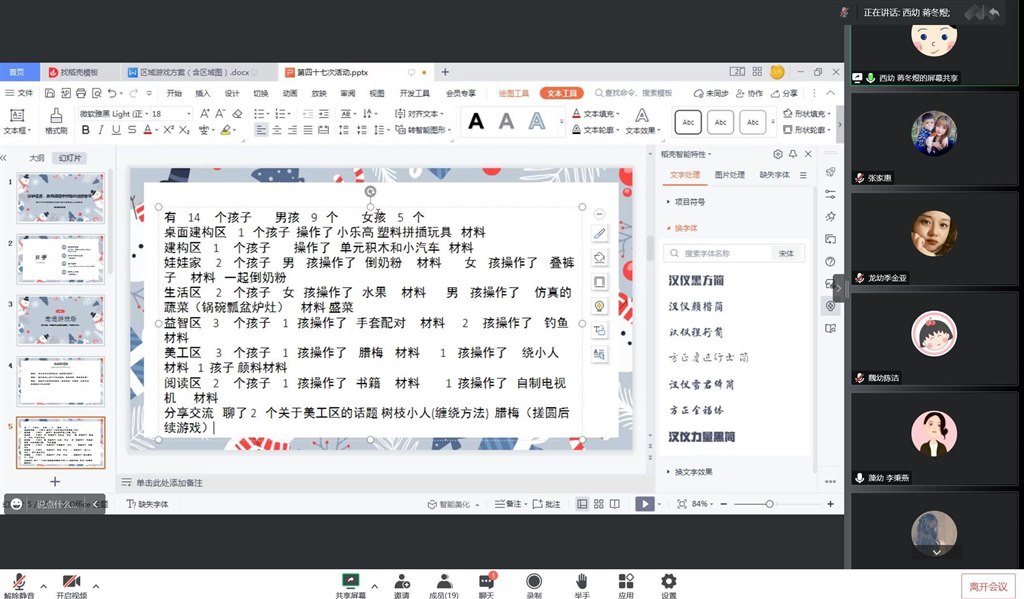Switch to 区域游戏方案 docx document tab
This screenshot has height=599, width=1024.
[195, 72]
